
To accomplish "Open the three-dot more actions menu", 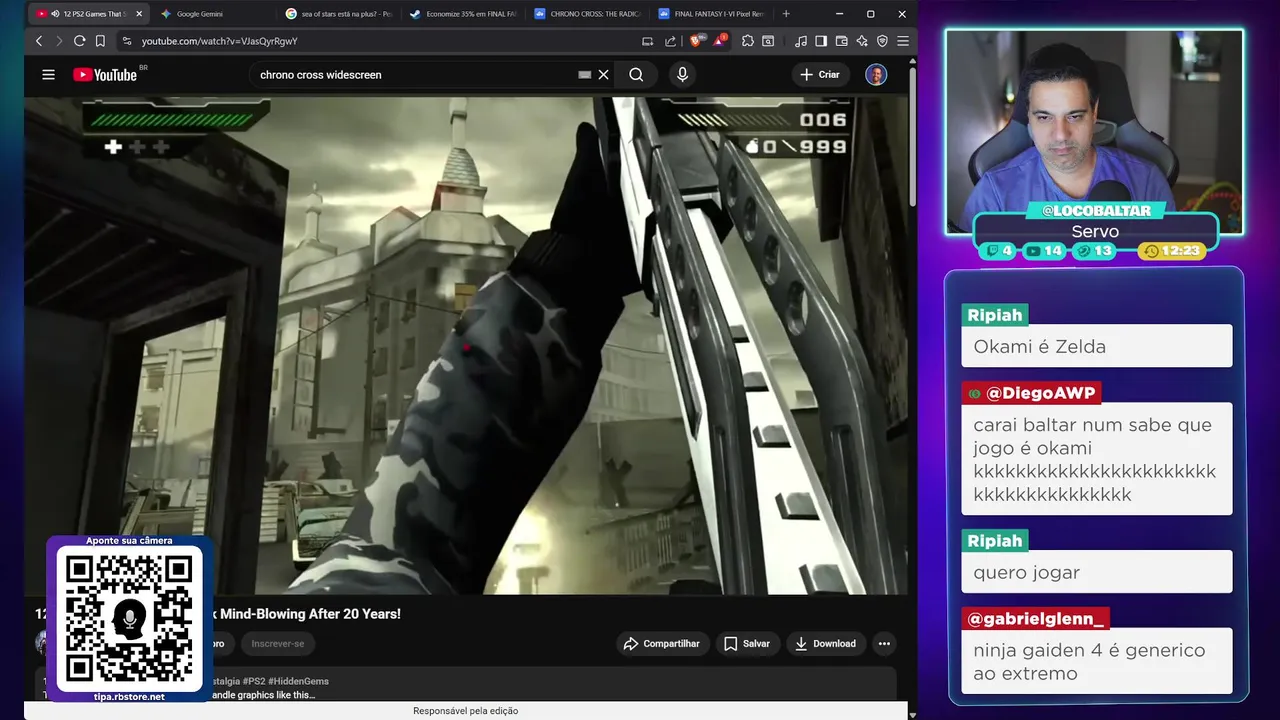I will (x=884, y=644).
